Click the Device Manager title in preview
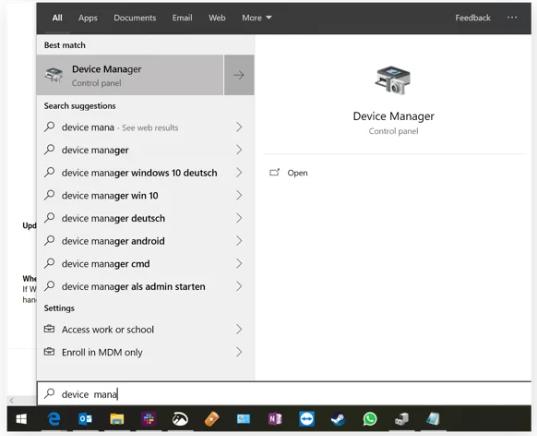The image size is (537, 436). coord(393,116)
